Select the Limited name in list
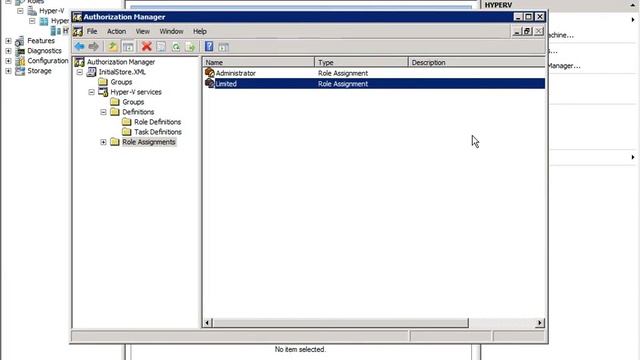 (226, 84)
